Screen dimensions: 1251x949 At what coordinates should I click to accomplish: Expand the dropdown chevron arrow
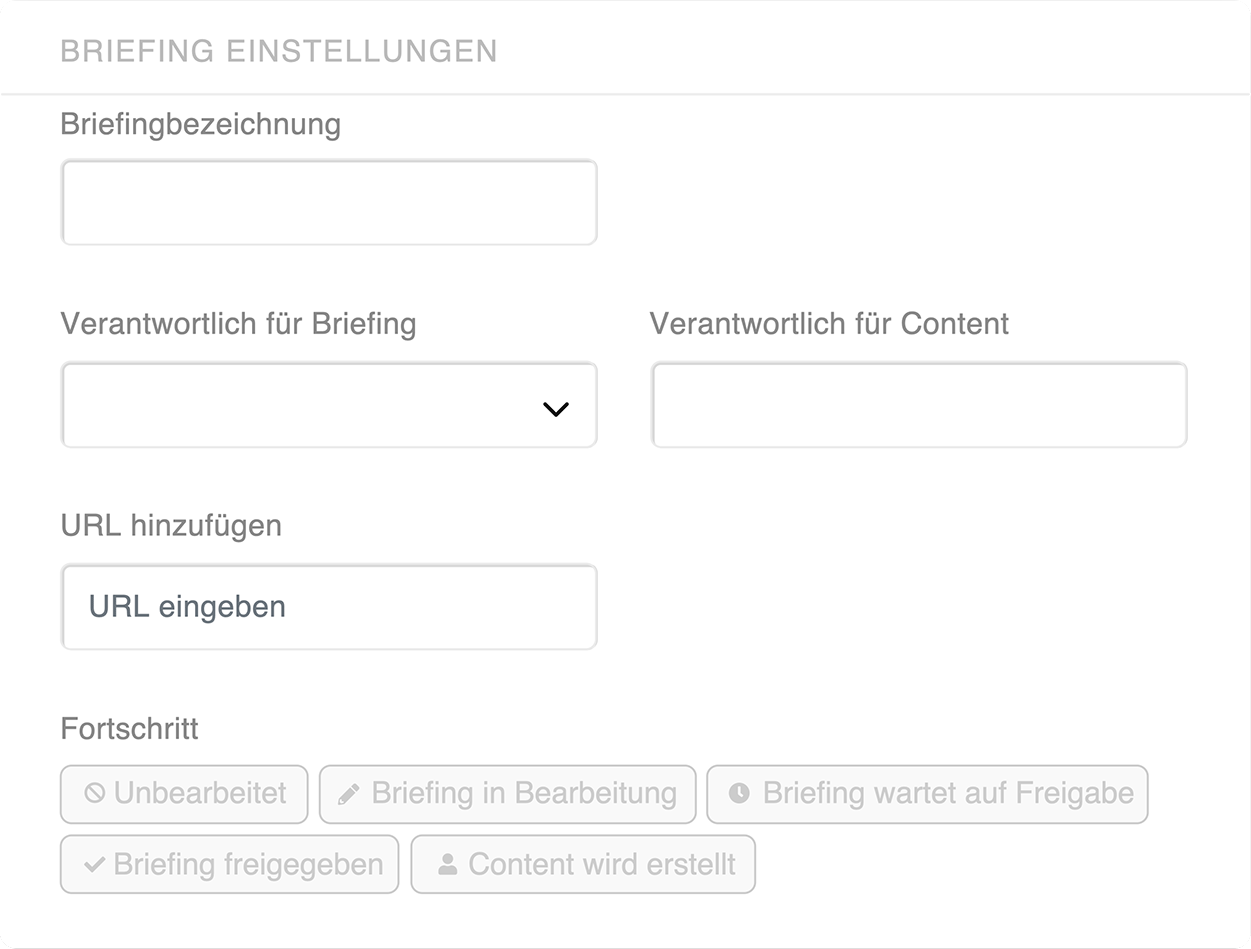coord(555,408)
